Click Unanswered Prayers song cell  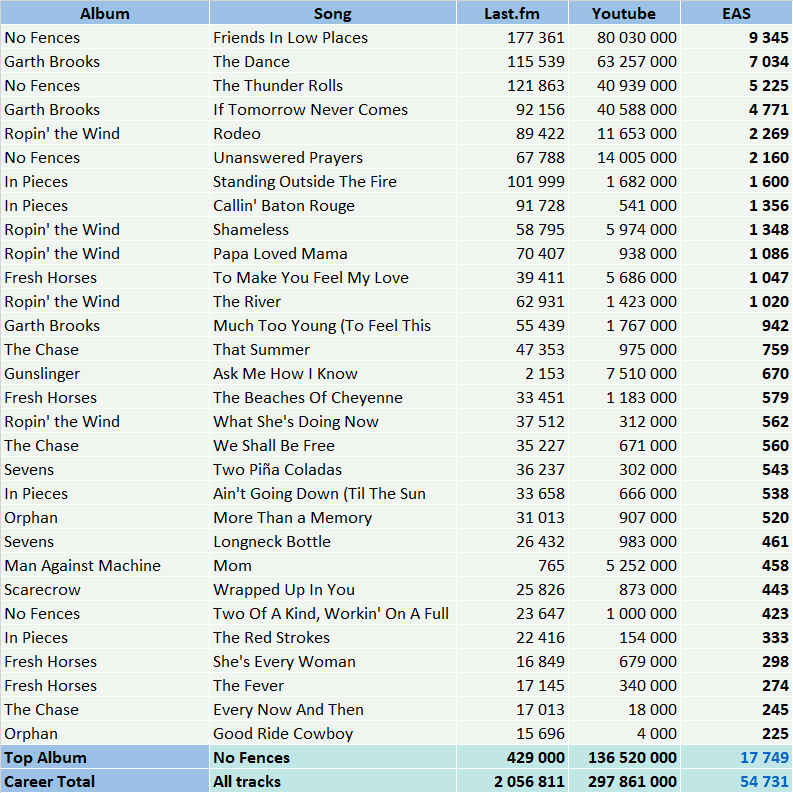coord(333,157)
